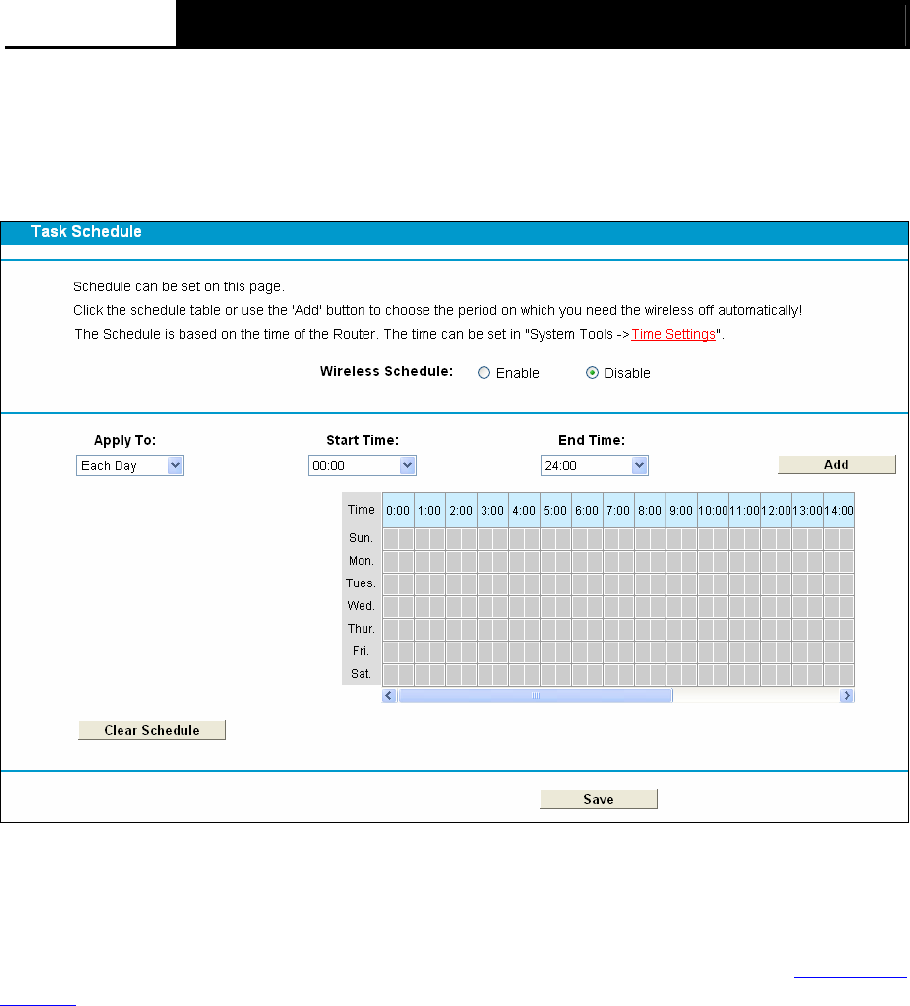Click the schedule table's scroll right arrow

[x=847, y=695]
